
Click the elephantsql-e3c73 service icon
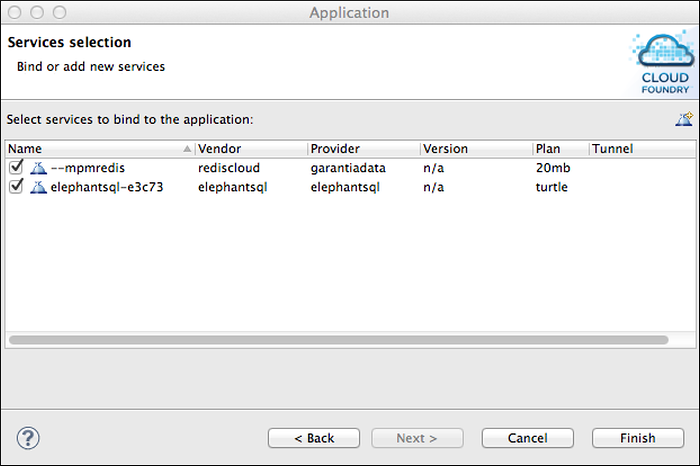38,187
